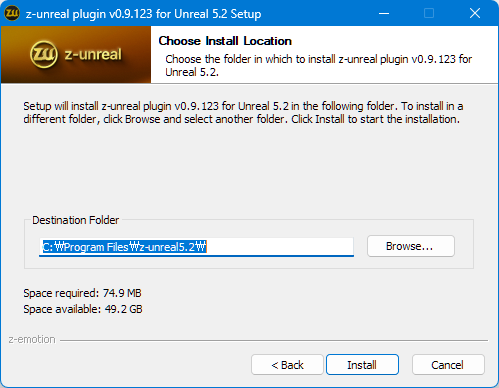The image size is (499, 388).
Task: Click the z-emotion branding label
Action: 32,339
